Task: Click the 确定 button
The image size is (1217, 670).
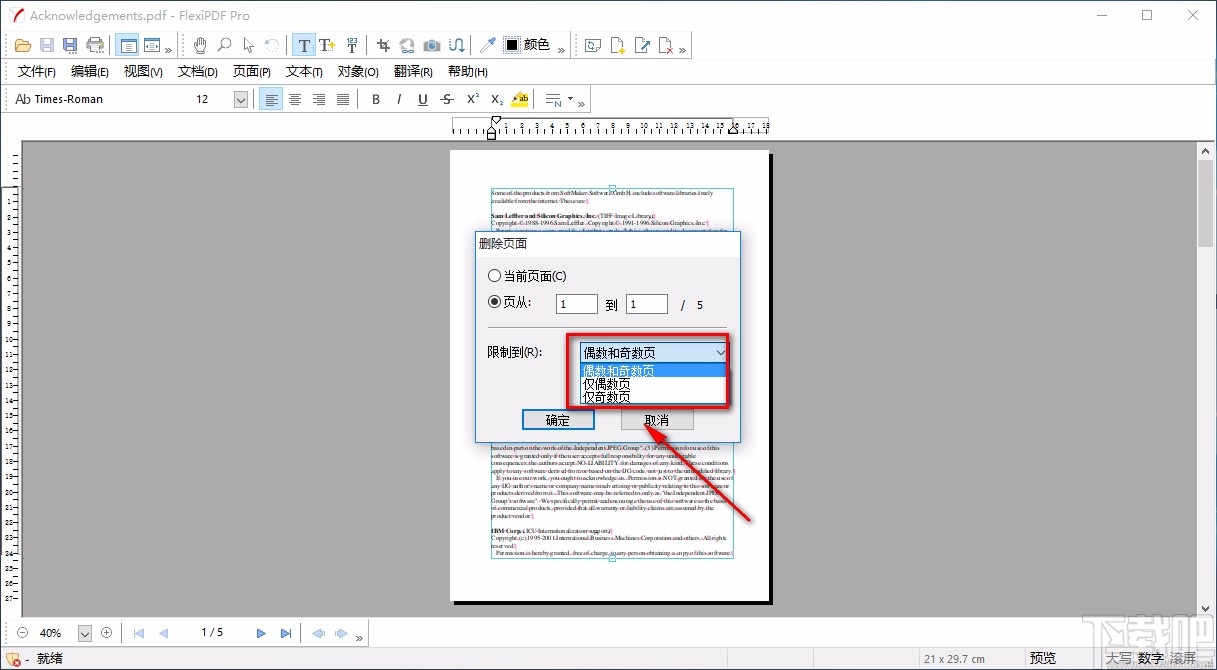Action: pyautogui.click(x=558, y=419)
